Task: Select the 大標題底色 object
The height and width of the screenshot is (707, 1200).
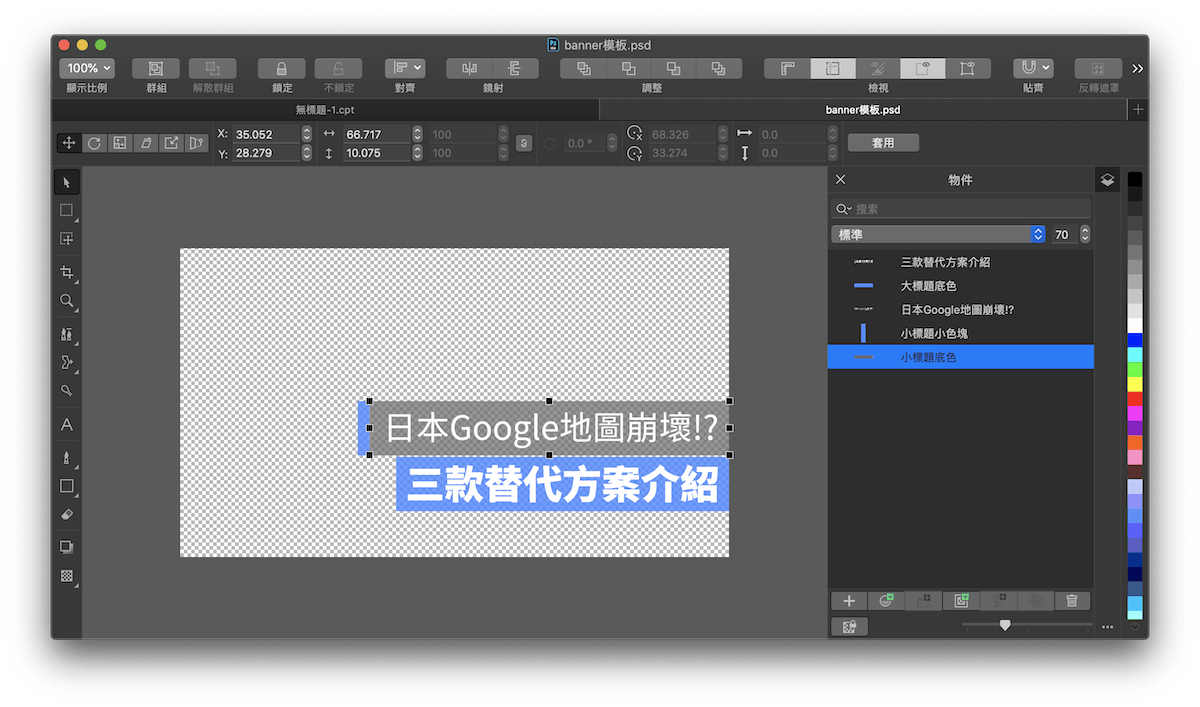Action: [960, 286]
